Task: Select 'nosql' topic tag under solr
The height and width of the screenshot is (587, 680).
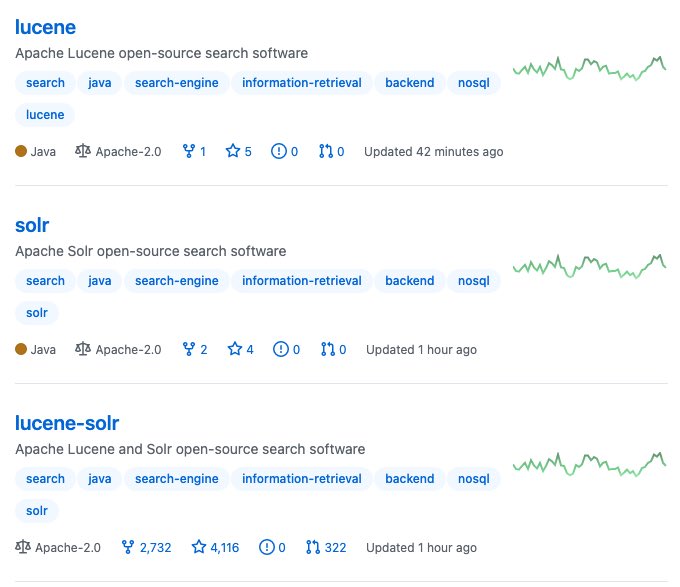Action: [474, 281]
